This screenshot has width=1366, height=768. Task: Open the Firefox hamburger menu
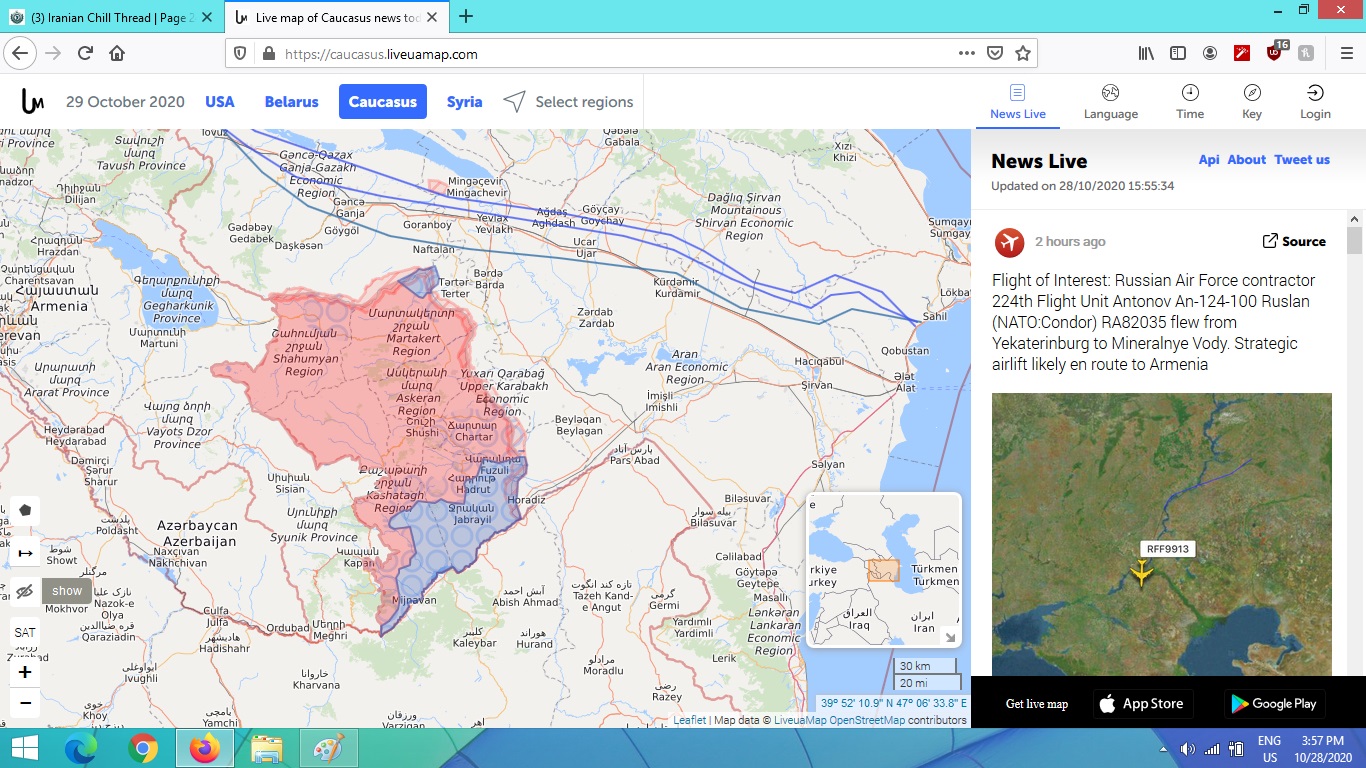[x=1346, y=53]
